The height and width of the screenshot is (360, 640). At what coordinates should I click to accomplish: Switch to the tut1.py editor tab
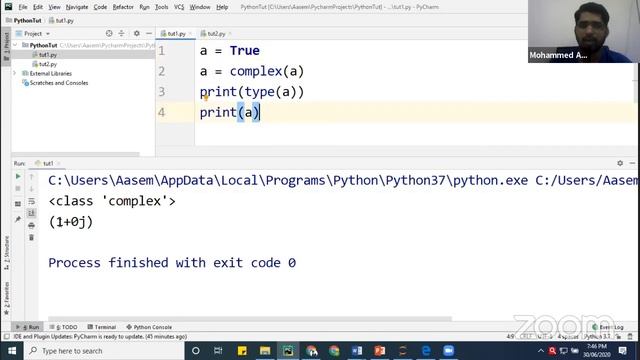point(176,33)
